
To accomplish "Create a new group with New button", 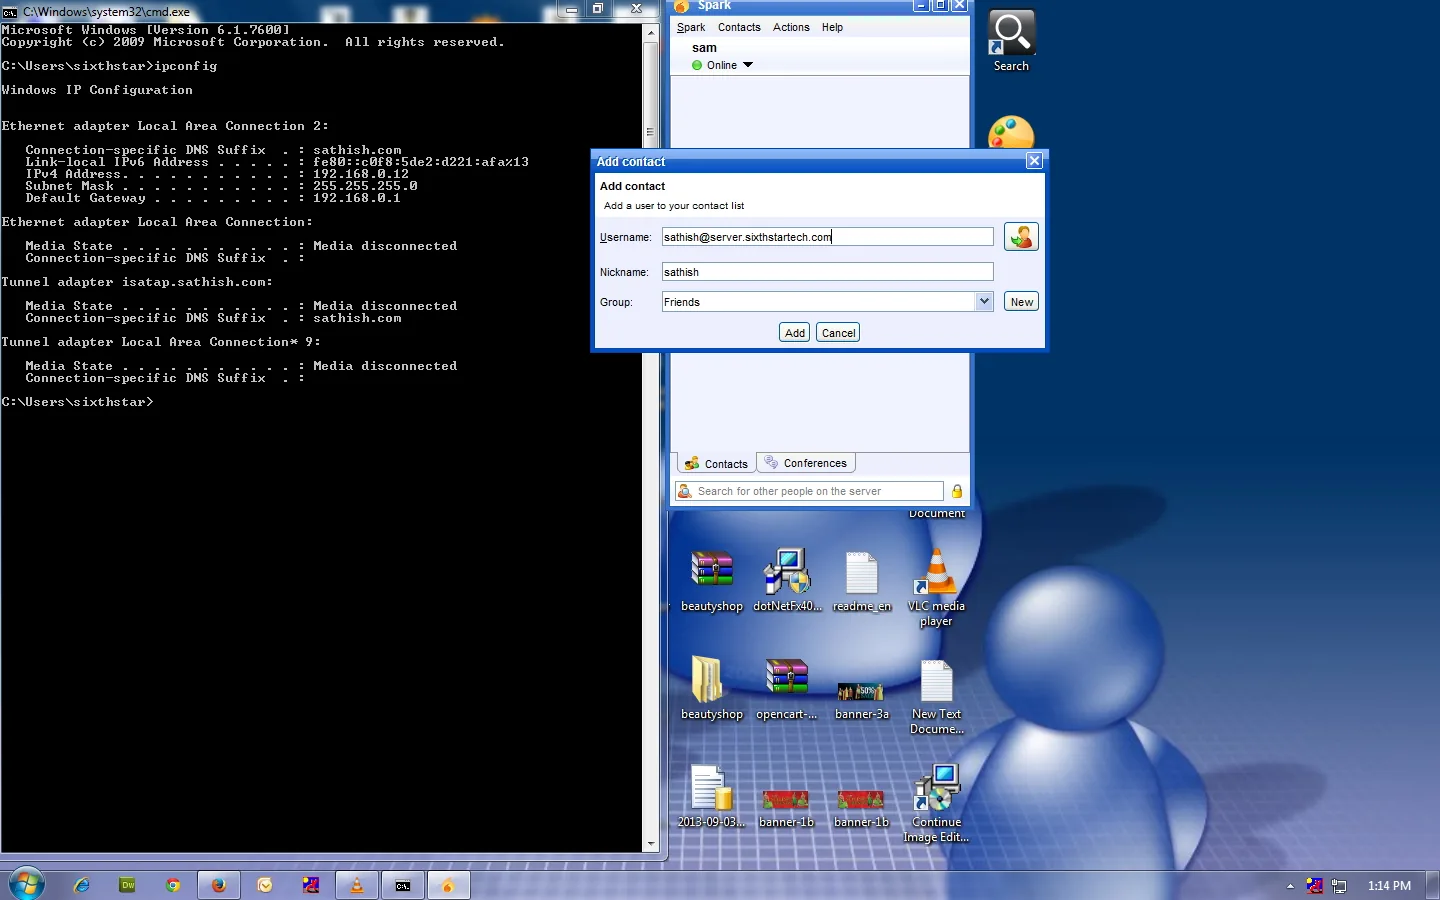I will coord(1022,302).
